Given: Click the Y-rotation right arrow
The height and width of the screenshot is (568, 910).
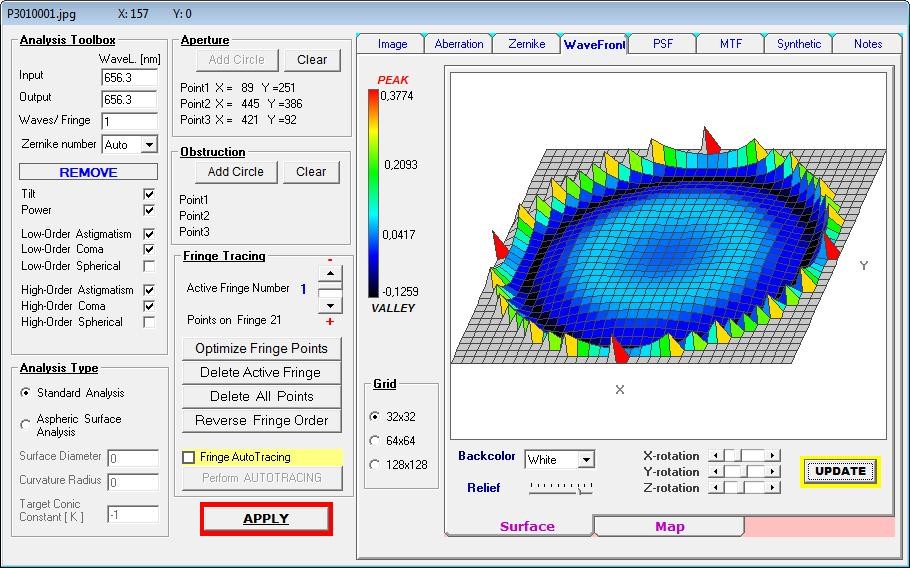Looking at the screenshot, I should [x=773, y=472].
